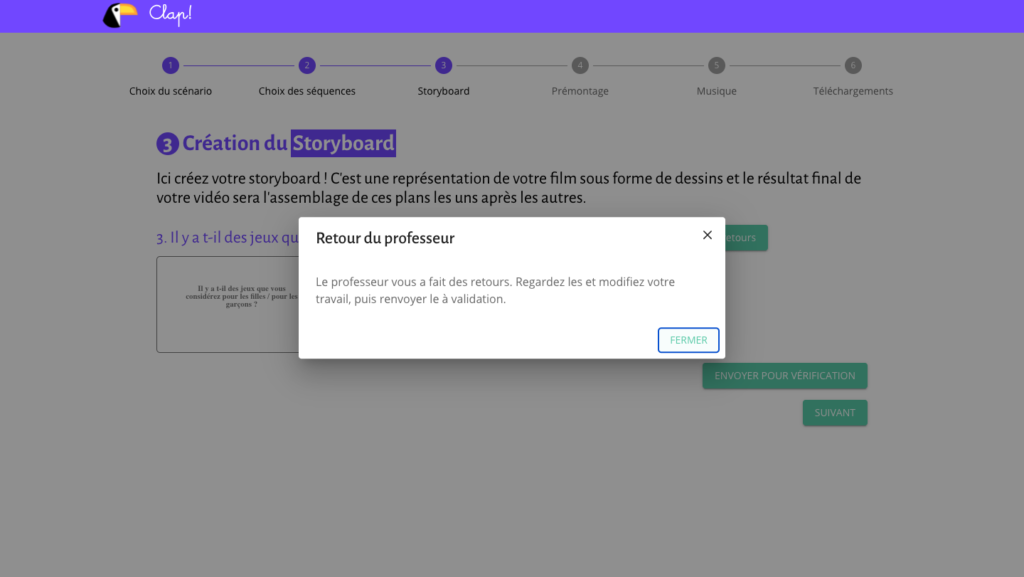Select the step 2 numbered circle
The width and height of the screenshot is (1024, 577).
(307, 66)
